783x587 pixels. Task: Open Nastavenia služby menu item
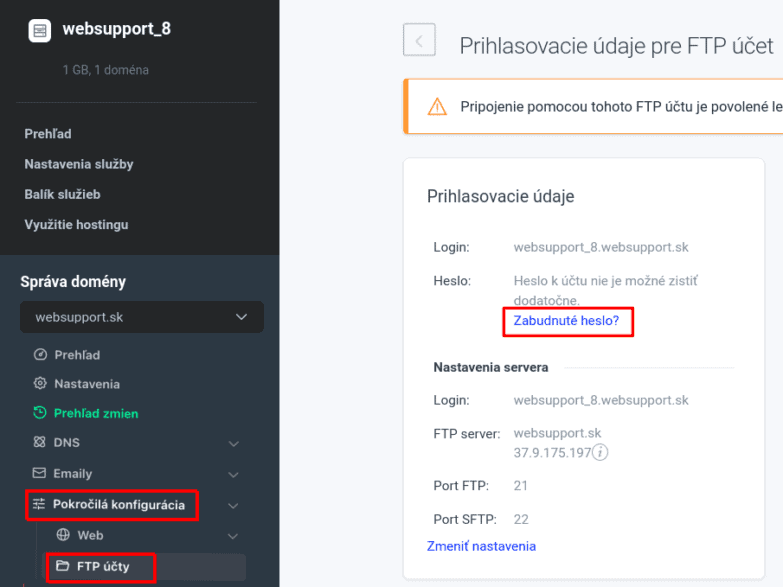click(x=79, y=164)
